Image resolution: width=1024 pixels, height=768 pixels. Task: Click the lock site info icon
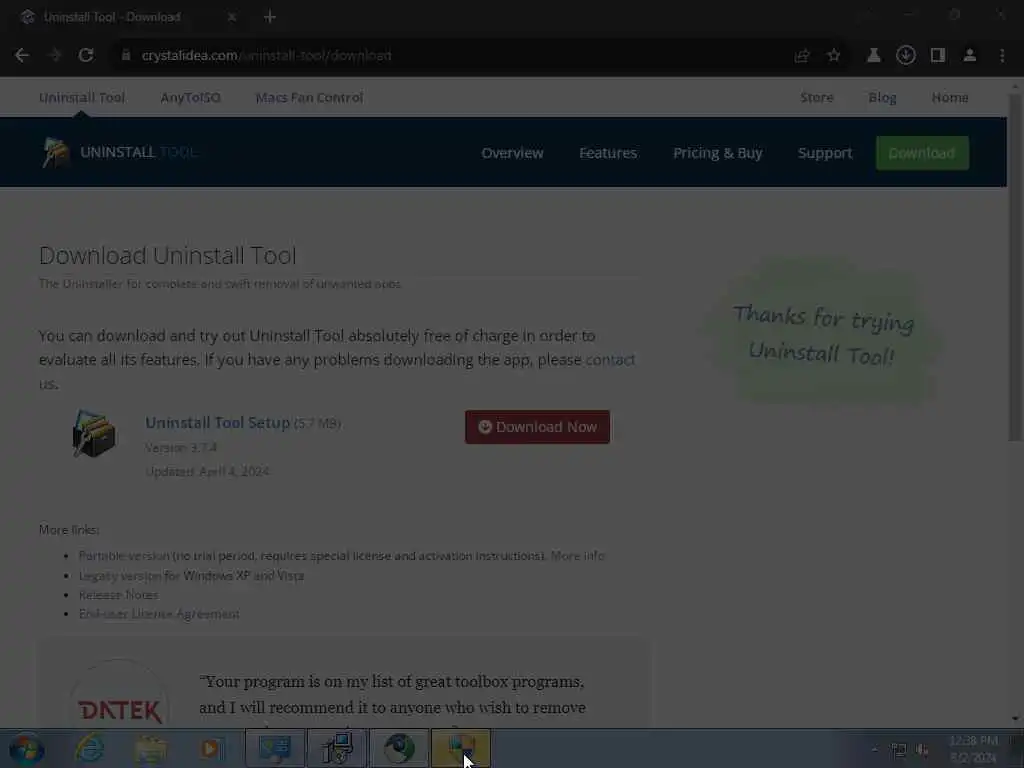tap(126, 56)
